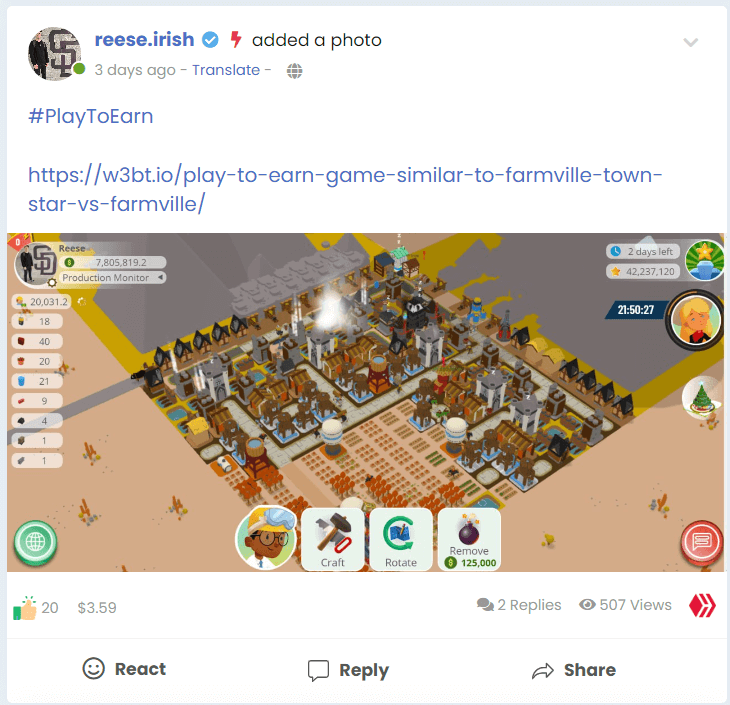730x705 pixels.
Task: Open the w3bt.io article link
Action: coord(345,190)
